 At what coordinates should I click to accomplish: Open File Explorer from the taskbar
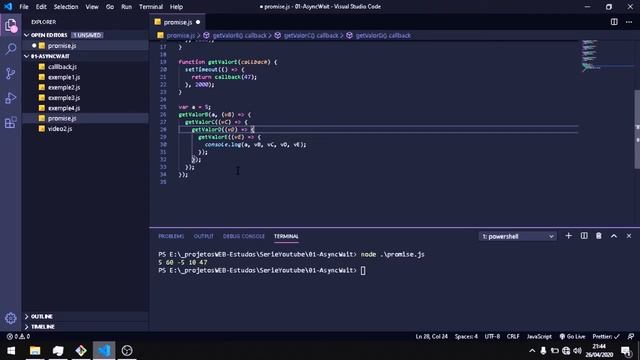click(35, 351)
